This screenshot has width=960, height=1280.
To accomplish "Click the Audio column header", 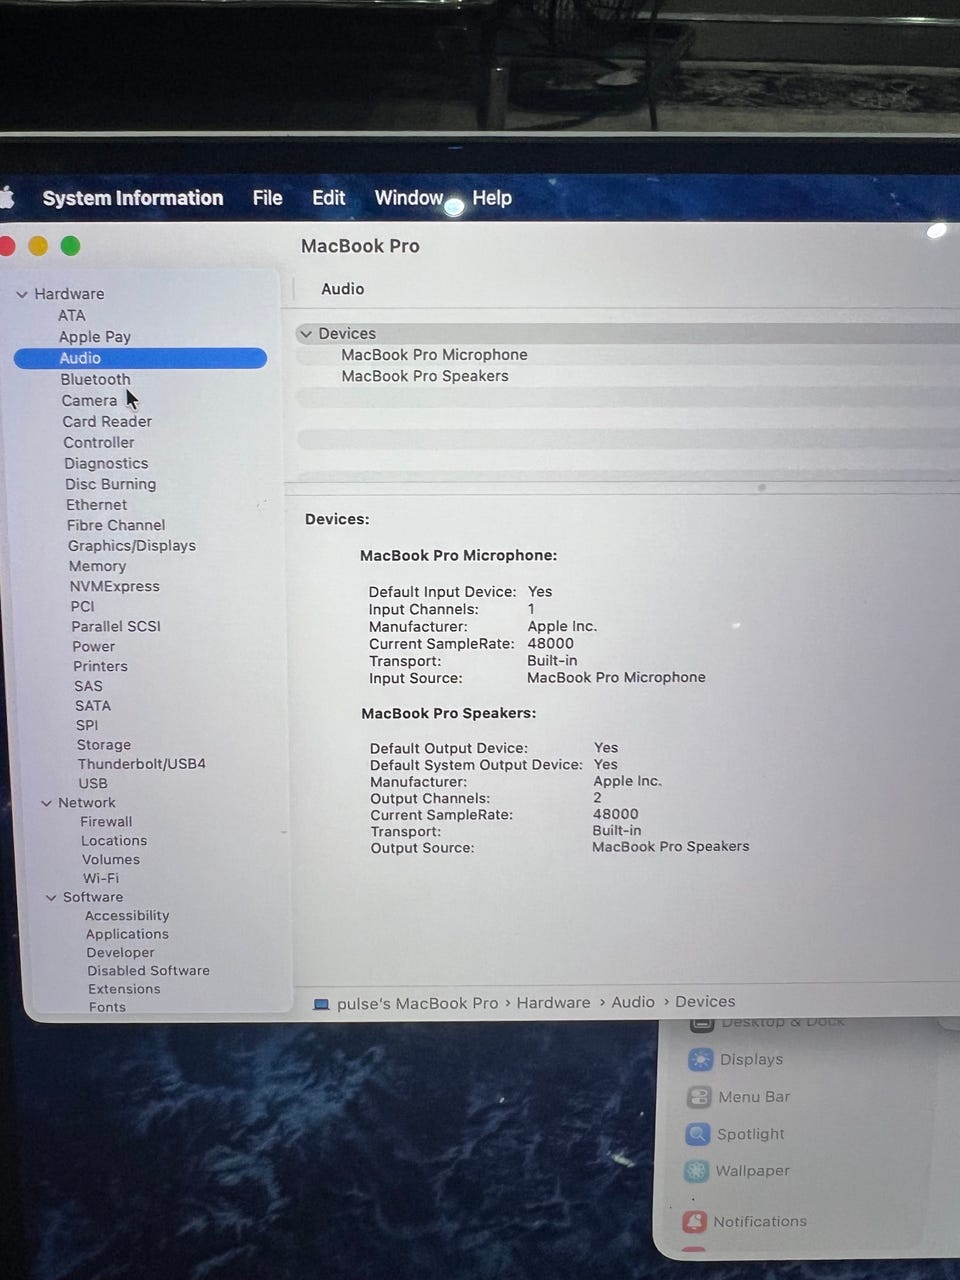I will [x=342, y=289].
